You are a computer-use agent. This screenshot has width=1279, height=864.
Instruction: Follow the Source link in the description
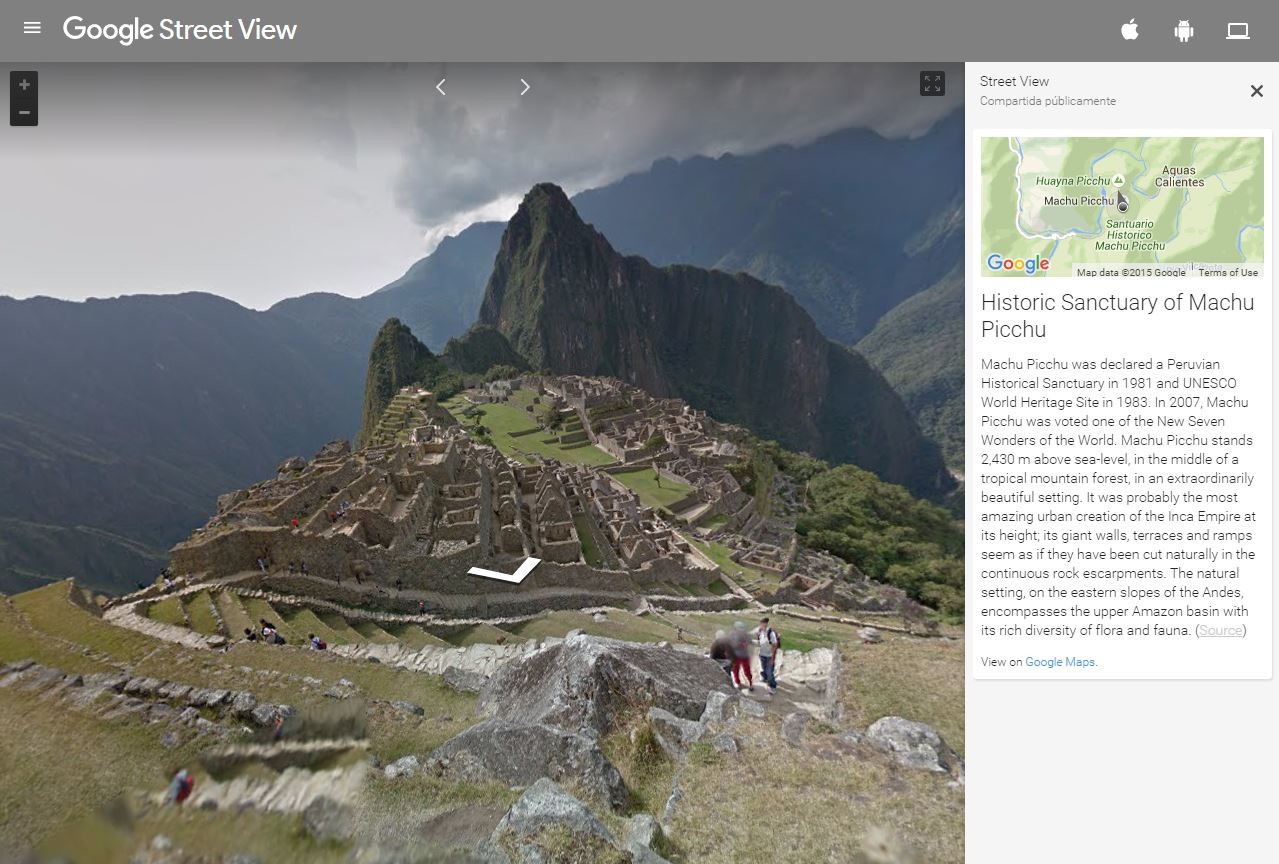pos(1220,630)
